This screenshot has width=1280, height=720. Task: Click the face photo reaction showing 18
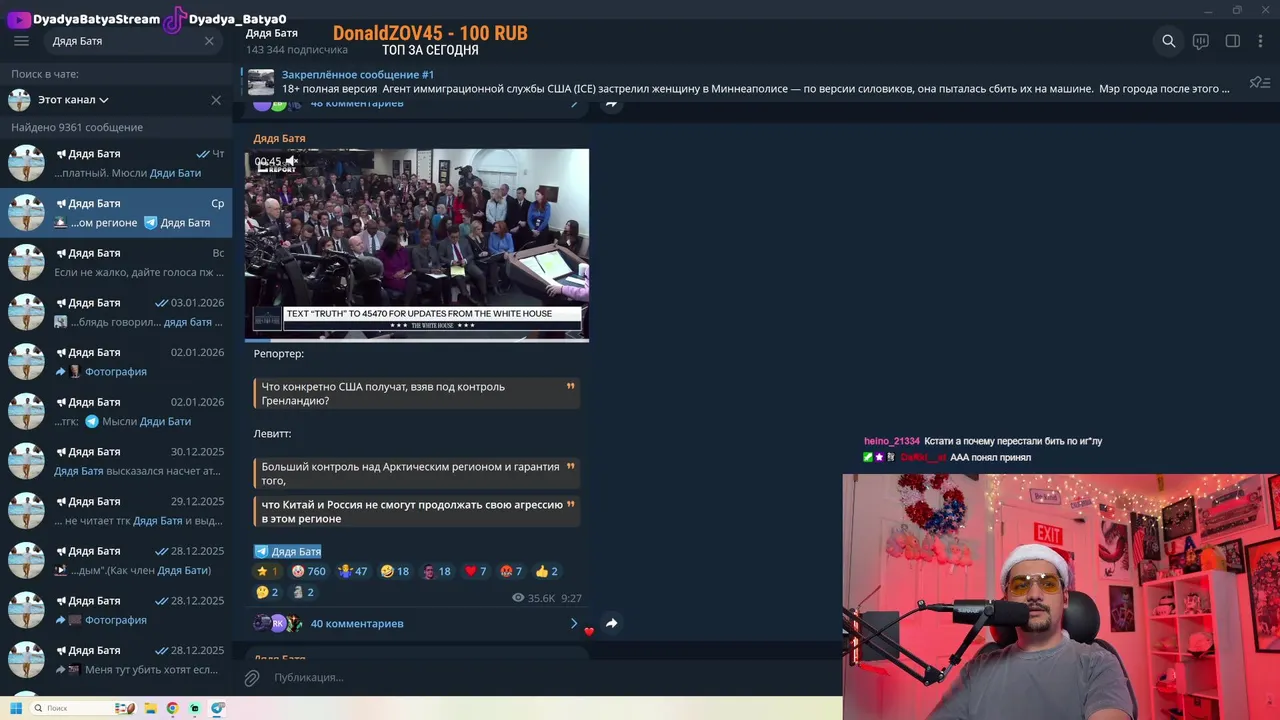tap(437, 571)
